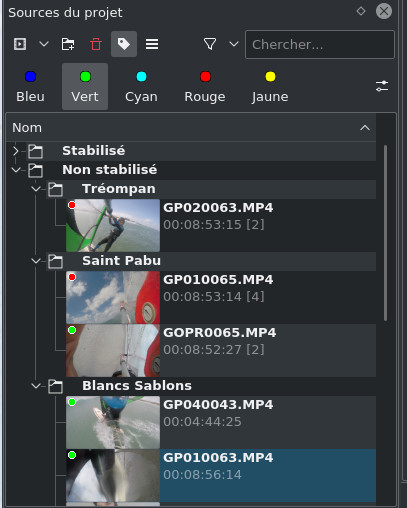Apply the Cyan tag button
Viewport: 407px width, 508px height.
point(141,86)
